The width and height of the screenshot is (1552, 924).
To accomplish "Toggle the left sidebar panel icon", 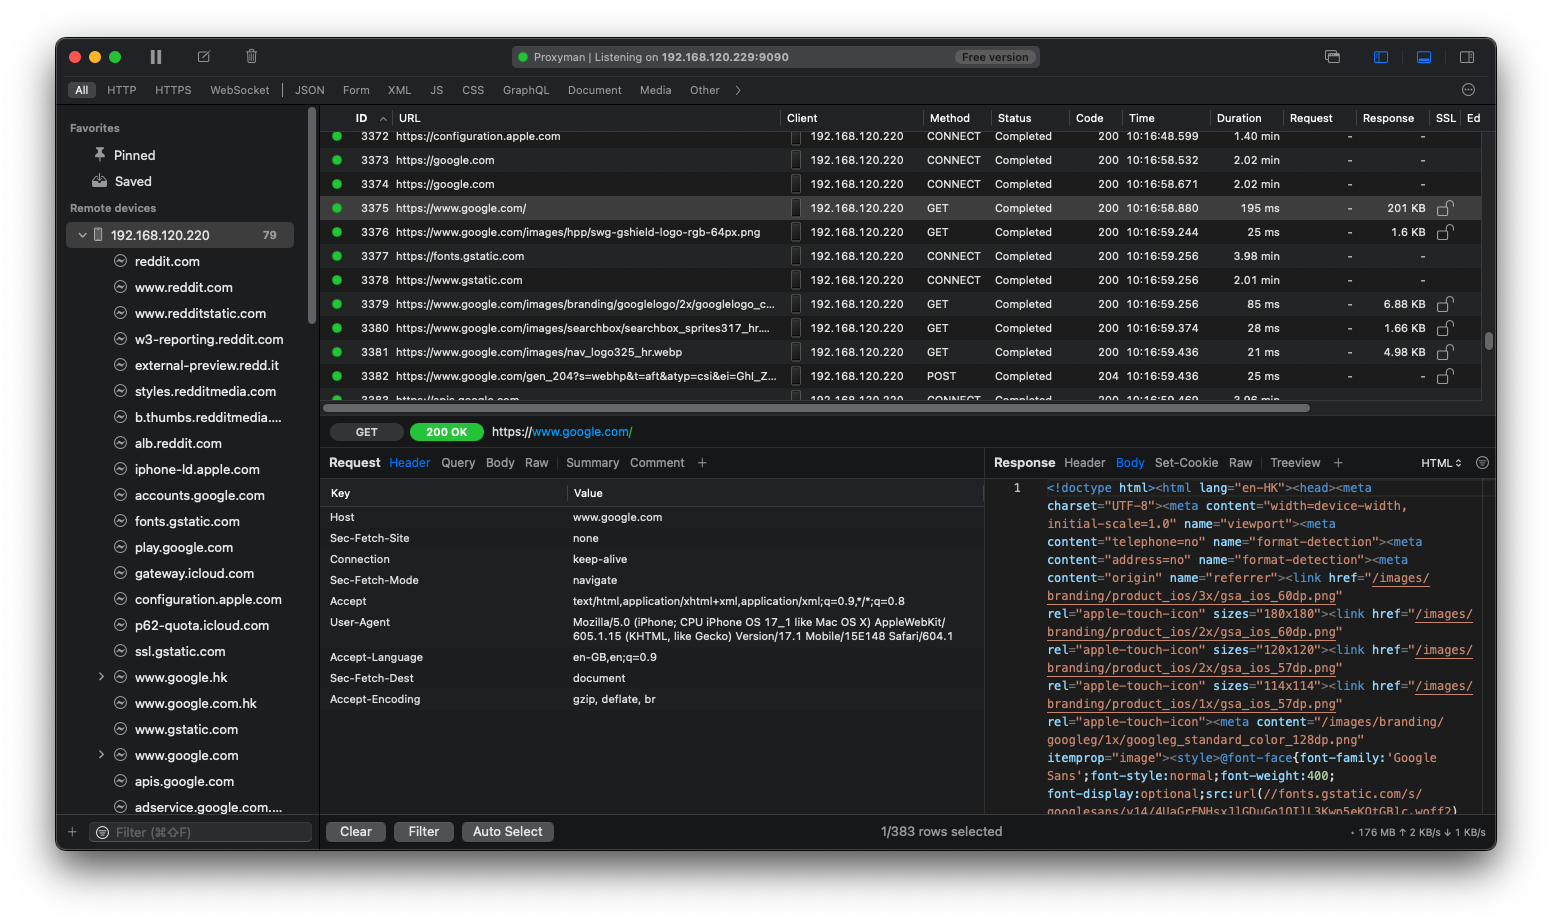I will [x=1381, y=57].
